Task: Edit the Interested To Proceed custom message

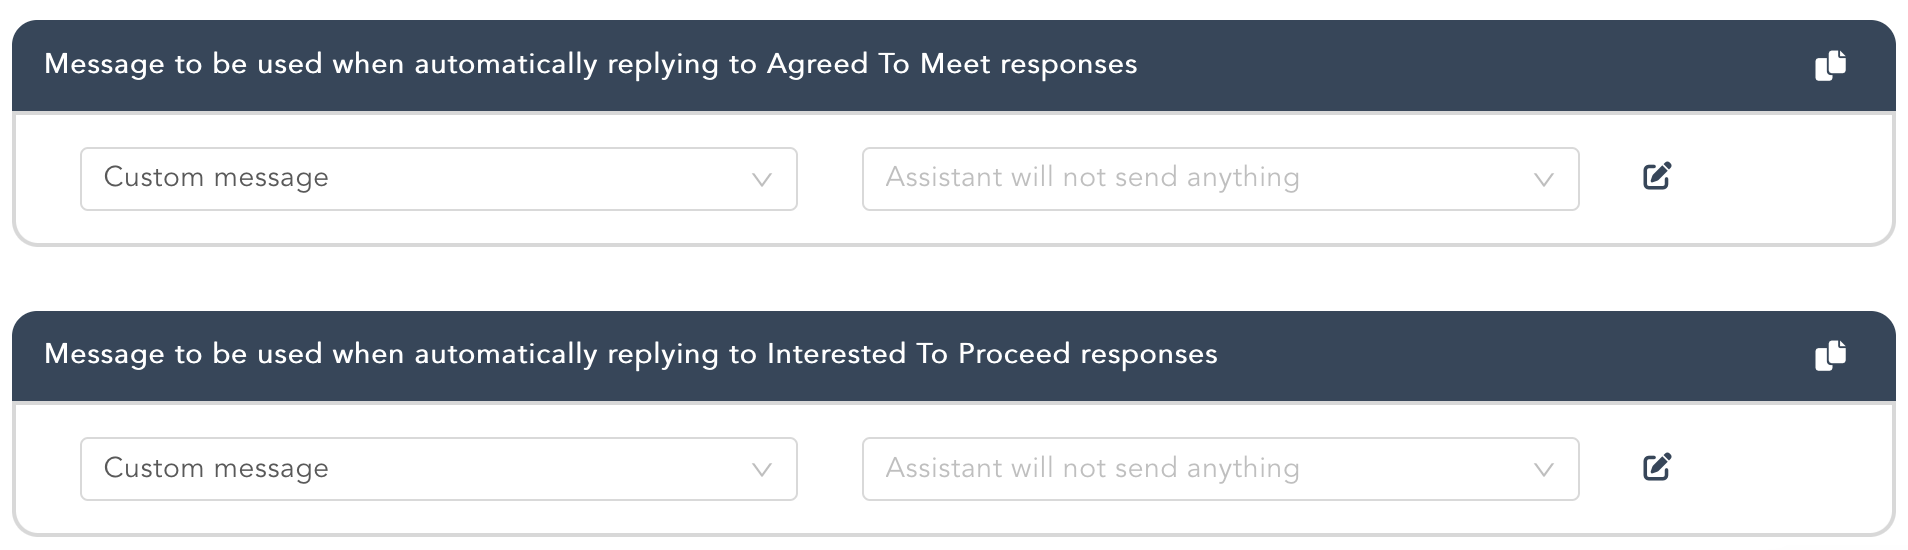Action: pyautogui.click(x=1657, y=467)
